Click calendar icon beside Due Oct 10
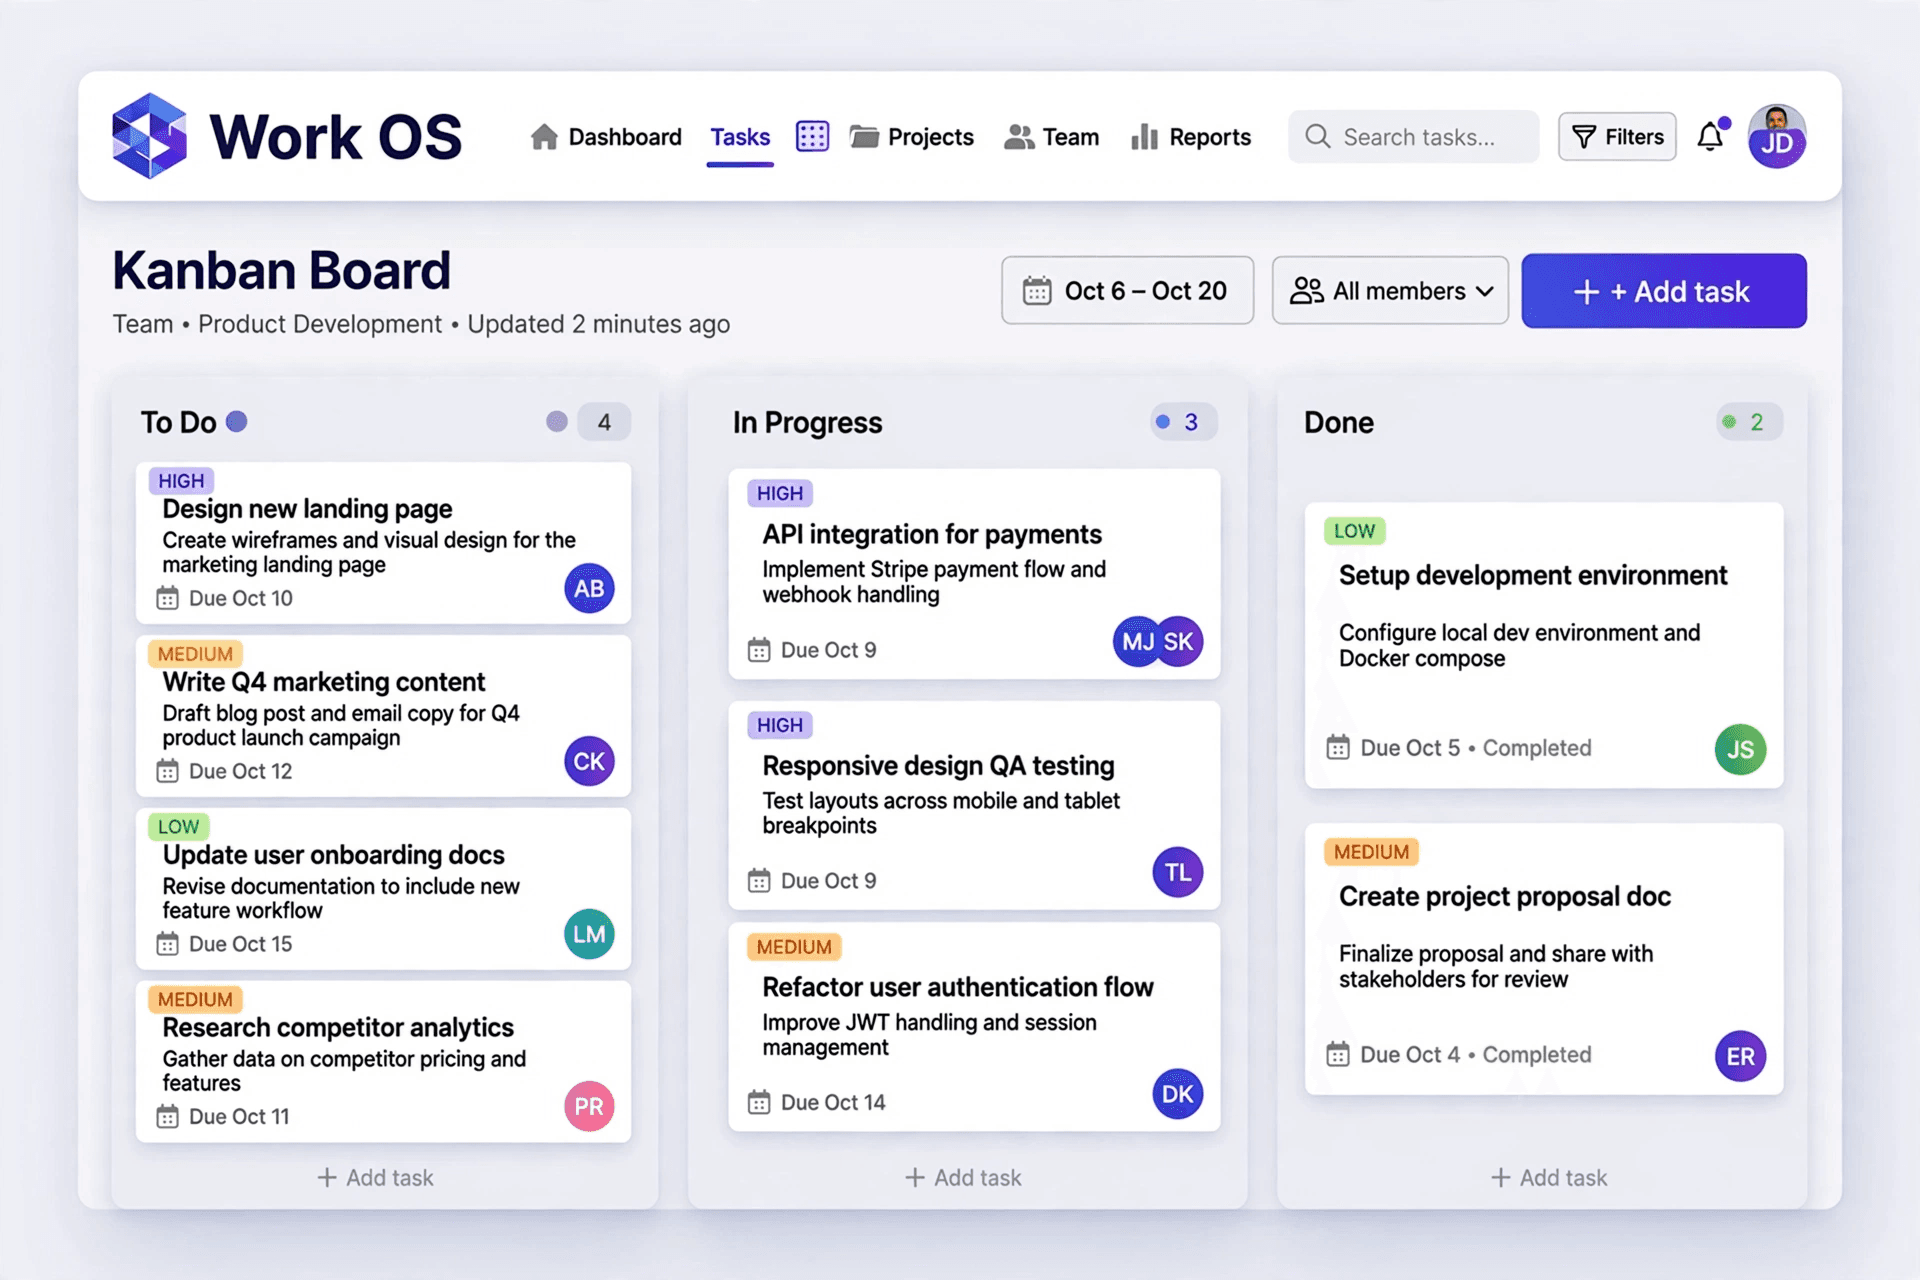1920x1280 pixels. point(167,598)
